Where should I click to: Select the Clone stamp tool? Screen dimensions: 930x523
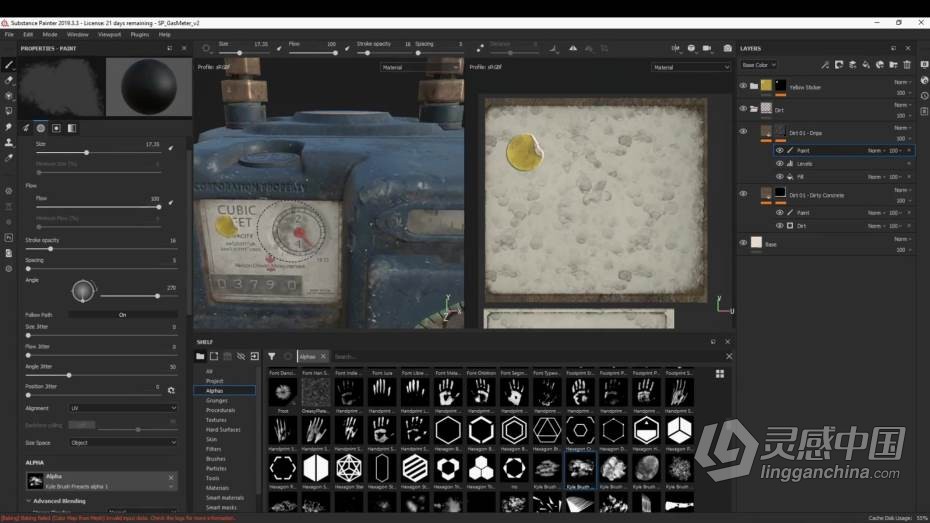(x=8, y=142)
